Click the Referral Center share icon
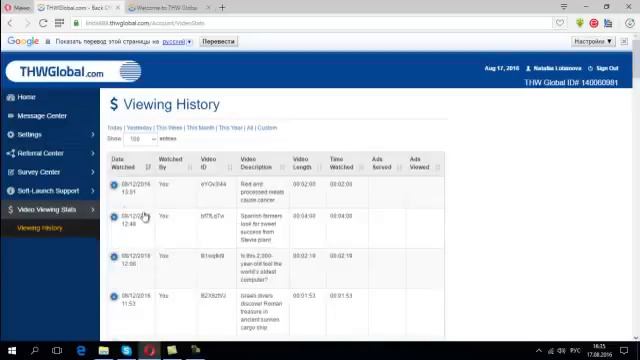640x360 pixels. pyautogui.click(x=11, y=153)
